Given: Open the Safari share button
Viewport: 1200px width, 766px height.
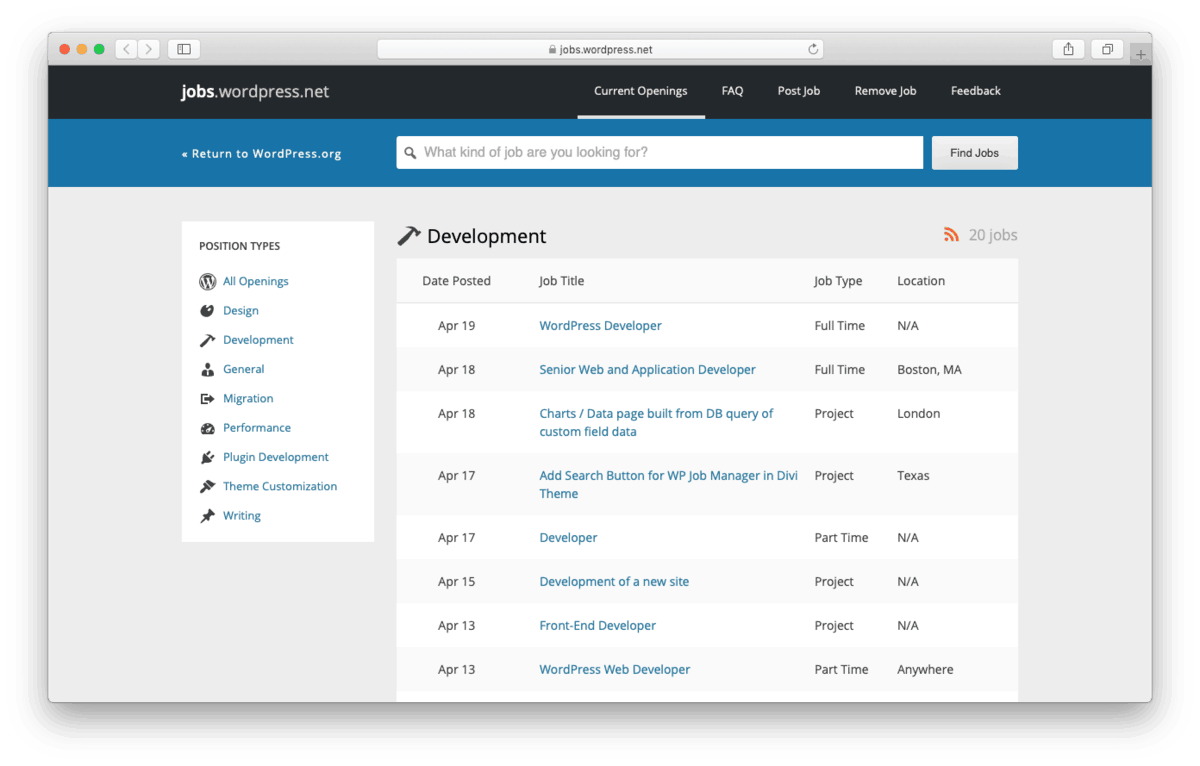Looking at the screenshot, I should coord(1068,49).
